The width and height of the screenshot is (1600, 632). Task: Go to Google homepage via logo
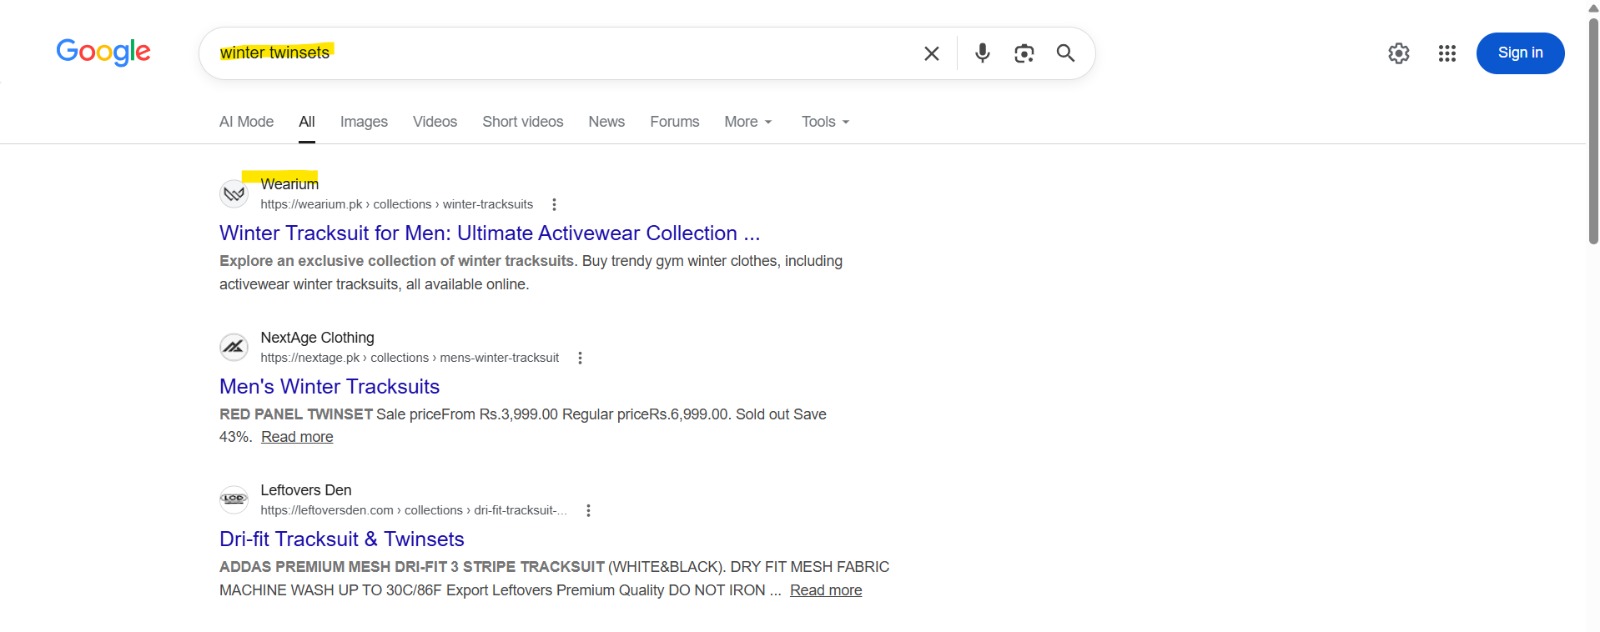[103, 52]
